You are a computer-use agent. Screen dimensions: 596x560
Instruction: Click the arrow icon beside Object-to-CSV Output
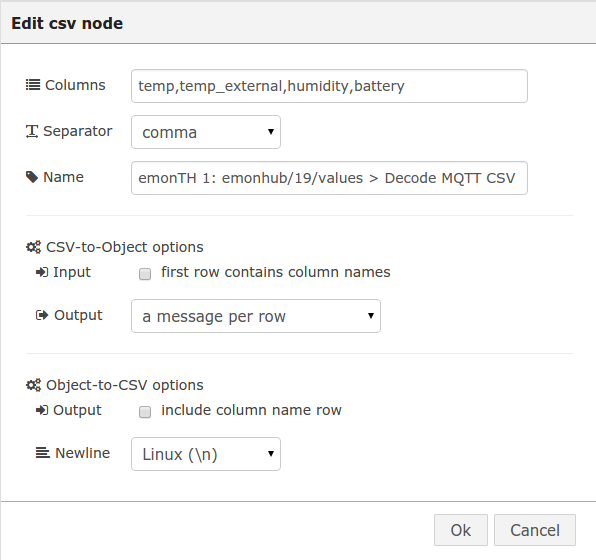point(42,410)
